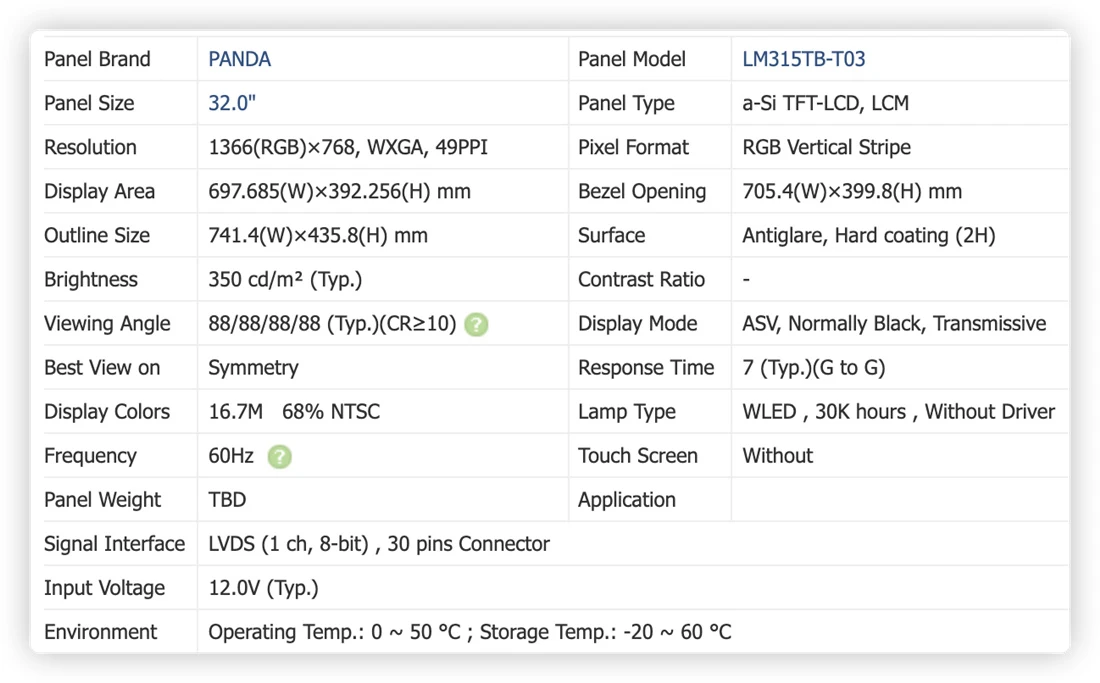Select the Operating Temp. and Storage Temp. value
This screenshot has height=683, width=1100.
click(x=469, y=633)
